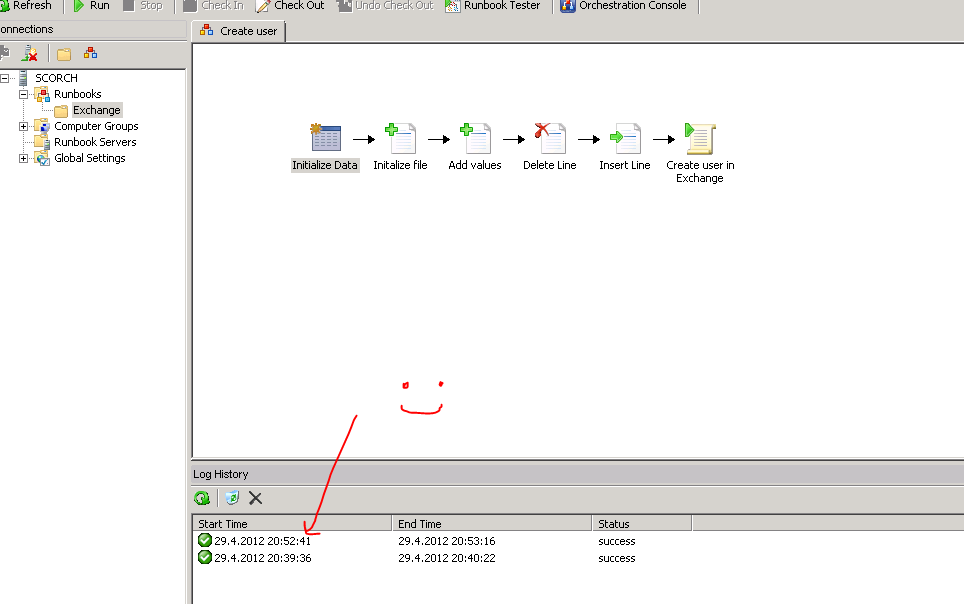Collapse the Runbooks tree node
Viewport: 964px width, 604px height.
coord(23,94)
